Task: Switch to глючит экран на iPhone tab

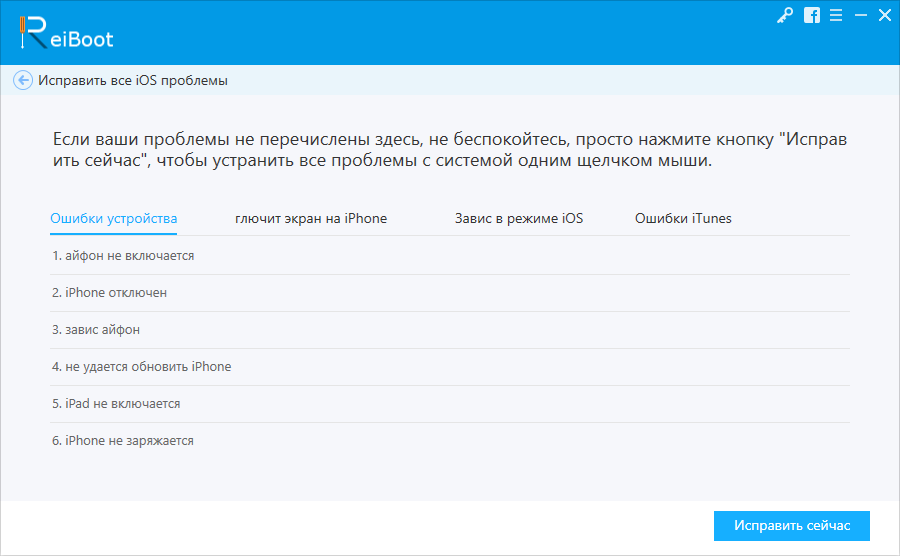Action: 311,219
